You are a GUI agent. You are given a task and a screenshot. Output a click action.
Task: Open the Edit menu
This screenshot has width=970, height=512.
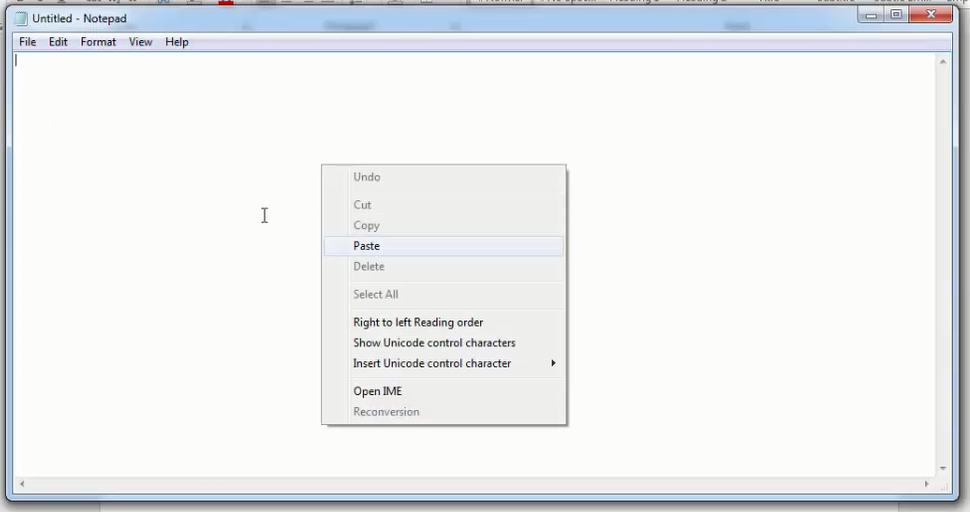58,42
